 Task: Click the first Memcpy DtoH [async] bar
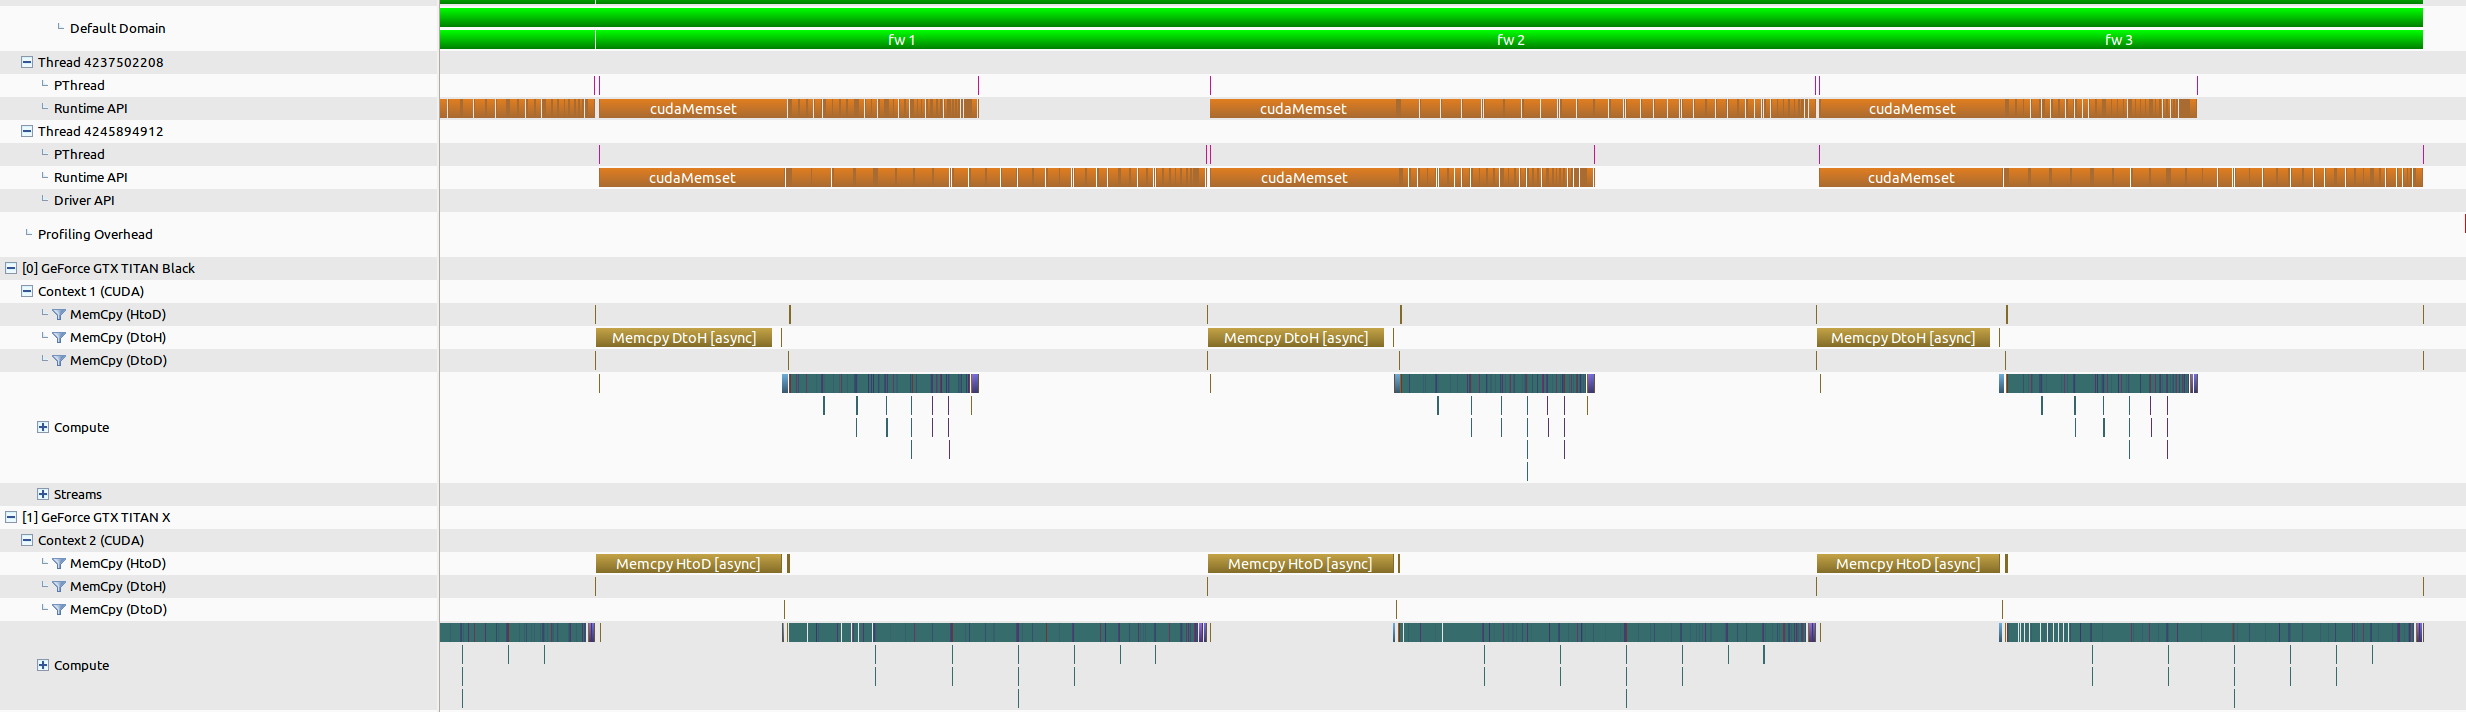[684, 338]
